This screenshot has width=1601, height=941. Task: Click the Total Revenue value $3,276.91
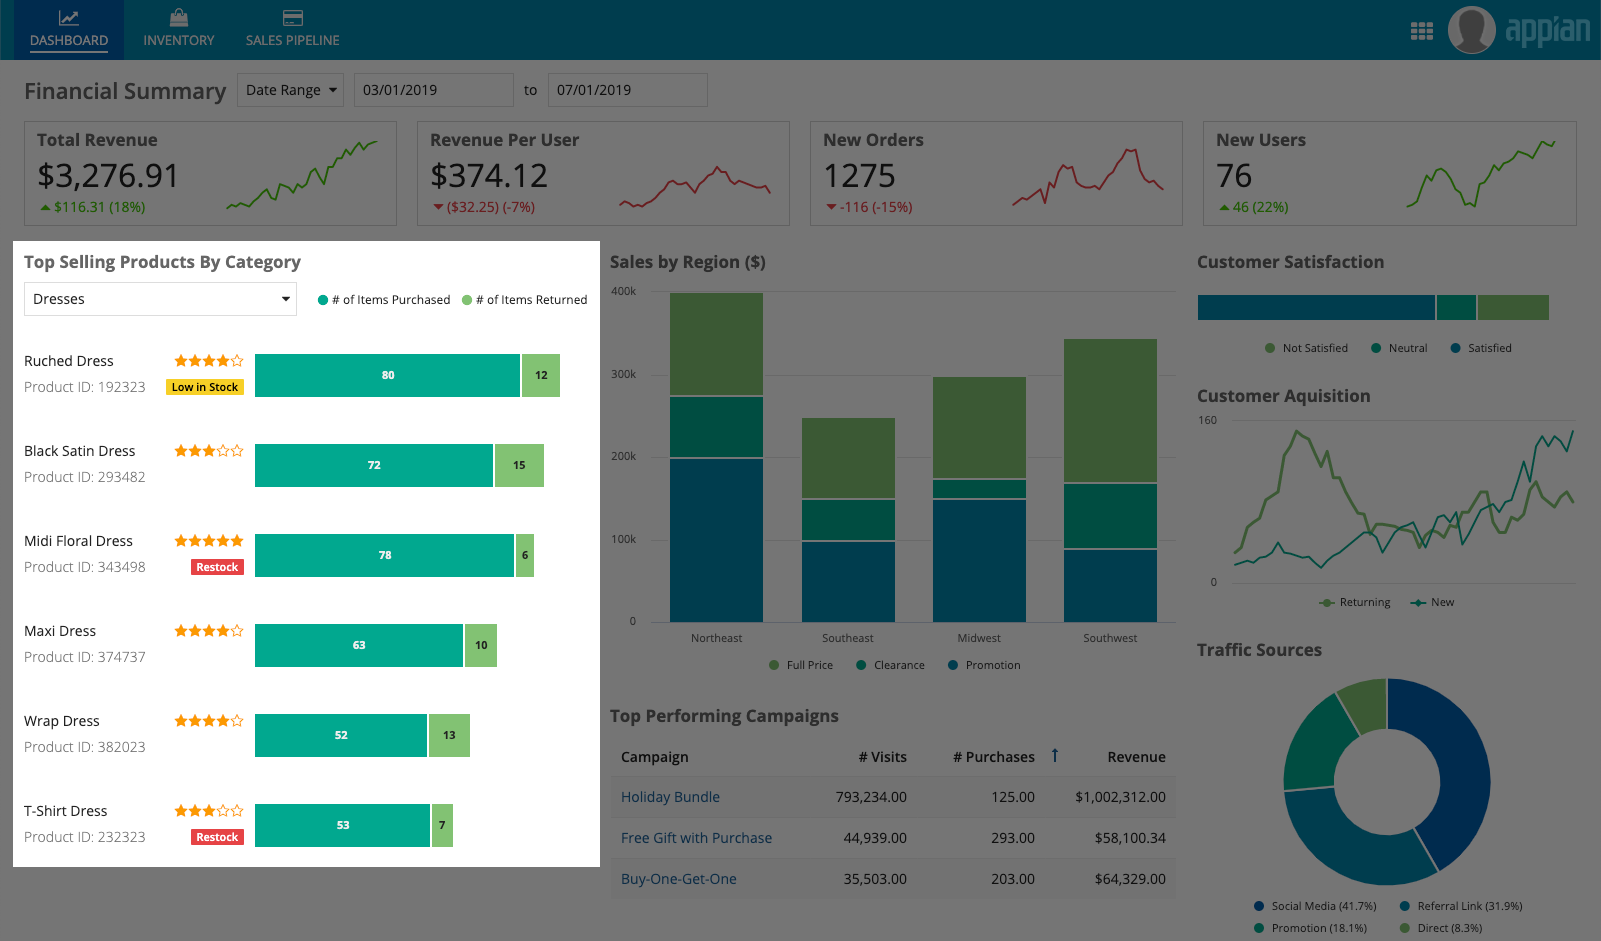tap(108, 176)
